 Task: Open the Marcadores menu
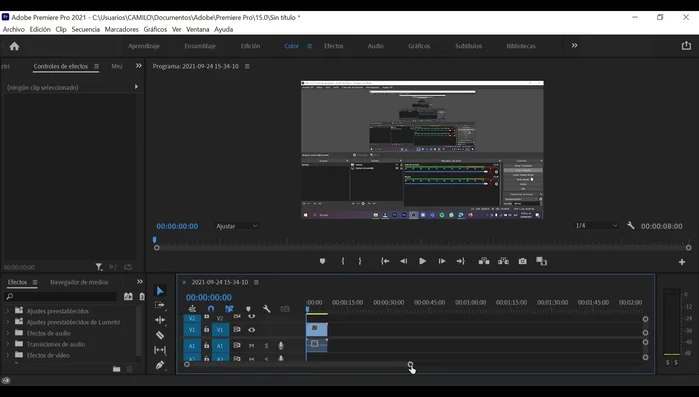pyautogui.click(x=122, y=29)
